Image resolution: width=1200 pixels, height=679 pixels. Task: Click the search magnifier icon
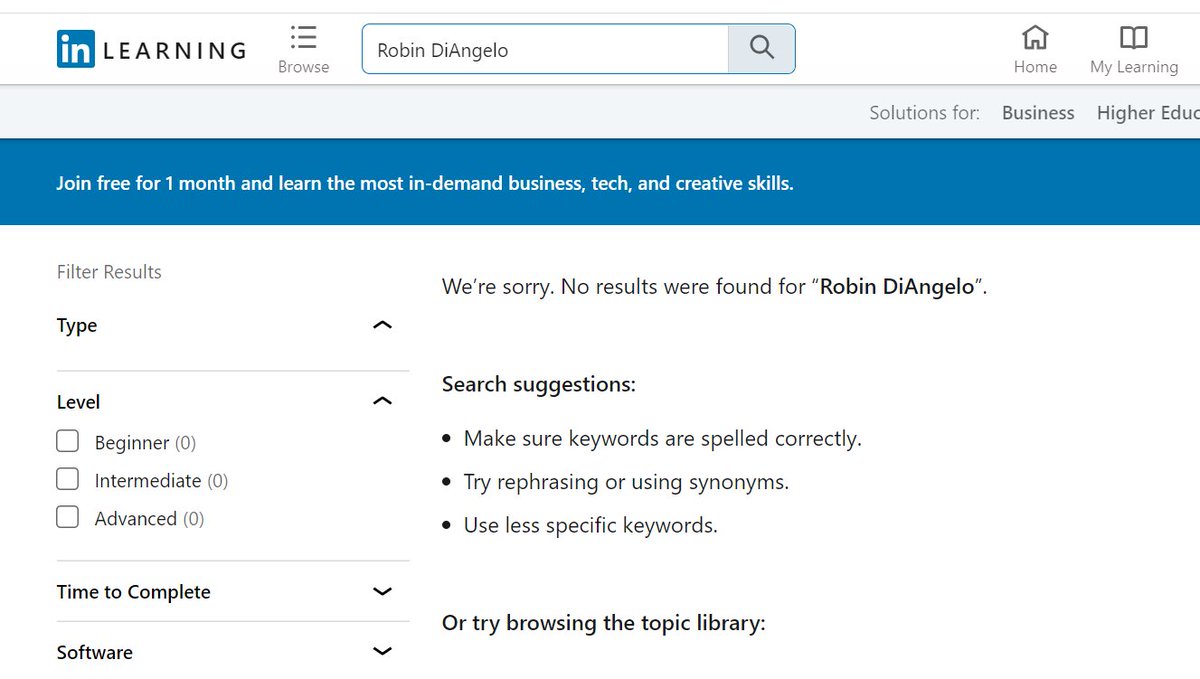[762, 47]
